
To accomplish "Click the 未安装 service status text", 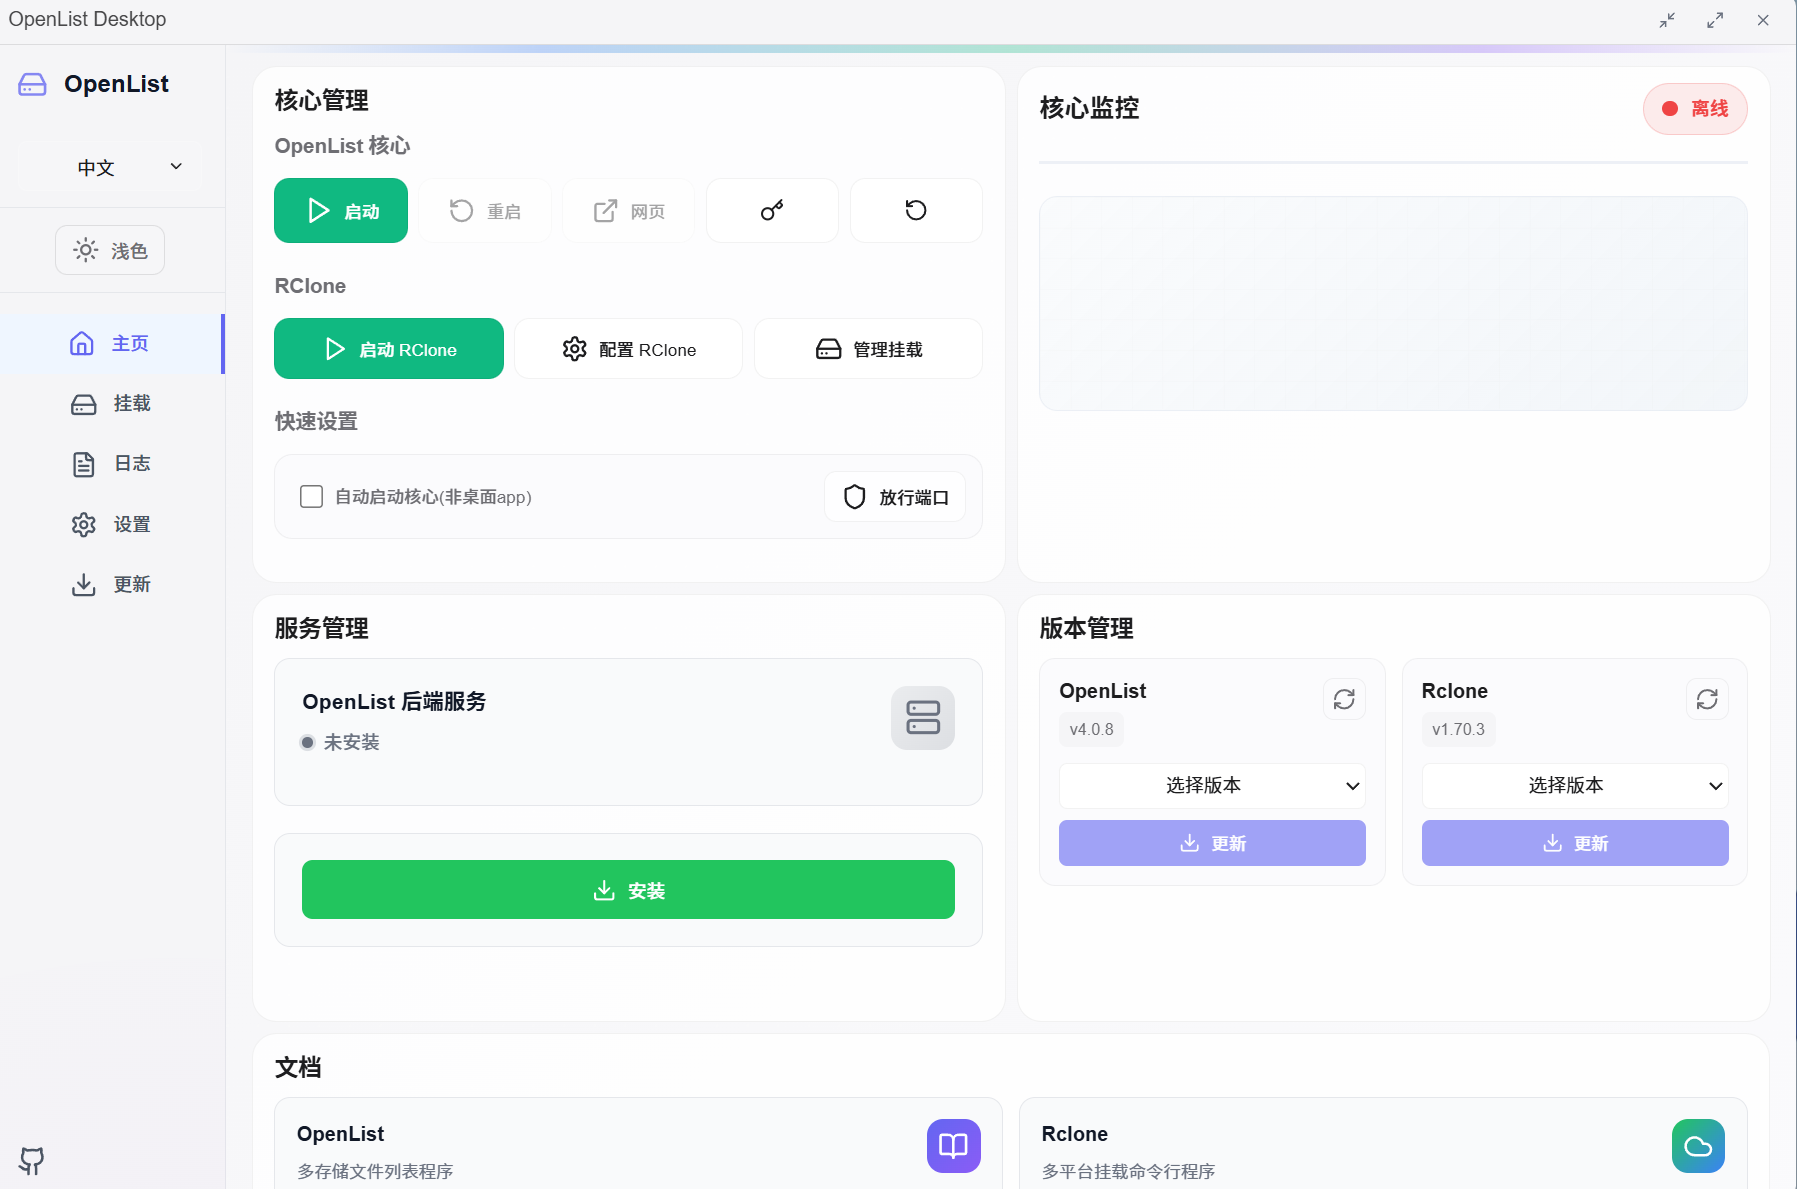I will tap(352, 742).
